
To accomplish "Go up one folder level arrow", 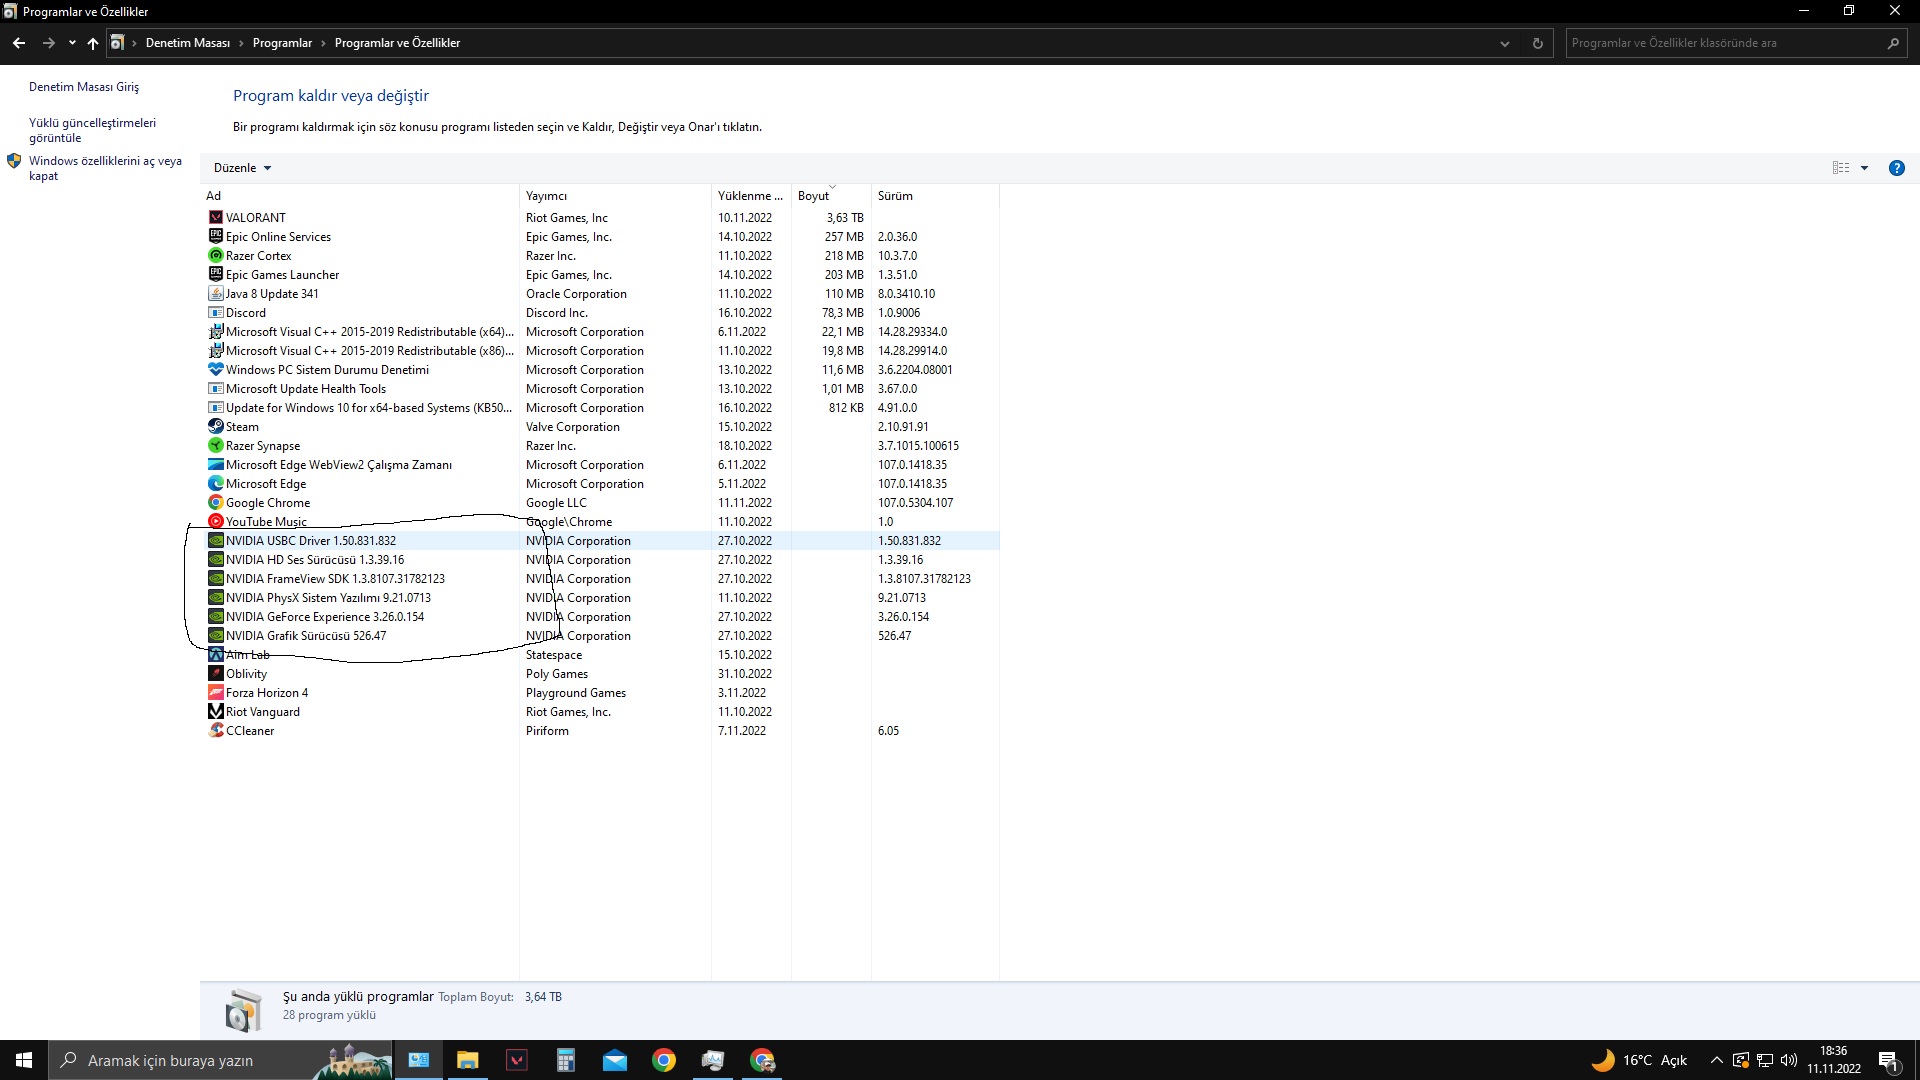I will click(x=93, y=43).
